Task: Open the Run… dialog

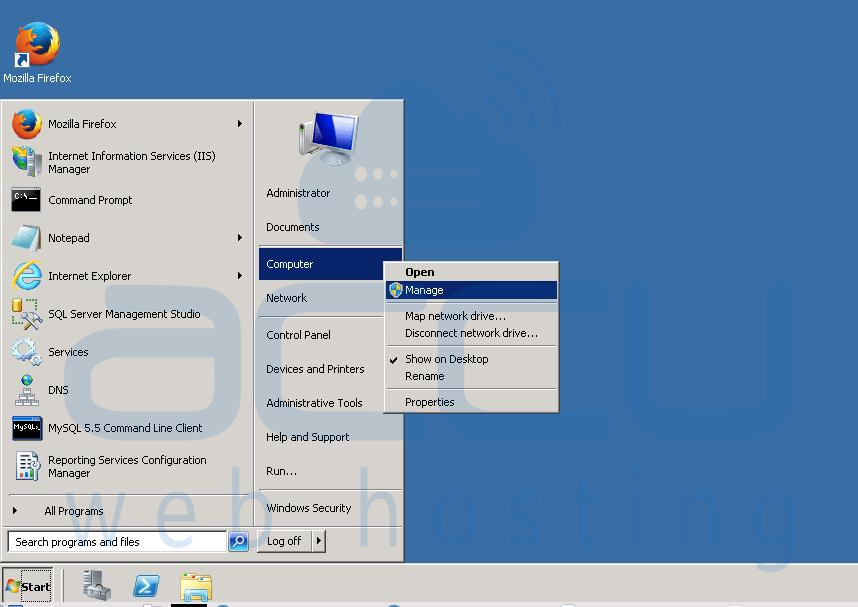Action: click(281, 471)
